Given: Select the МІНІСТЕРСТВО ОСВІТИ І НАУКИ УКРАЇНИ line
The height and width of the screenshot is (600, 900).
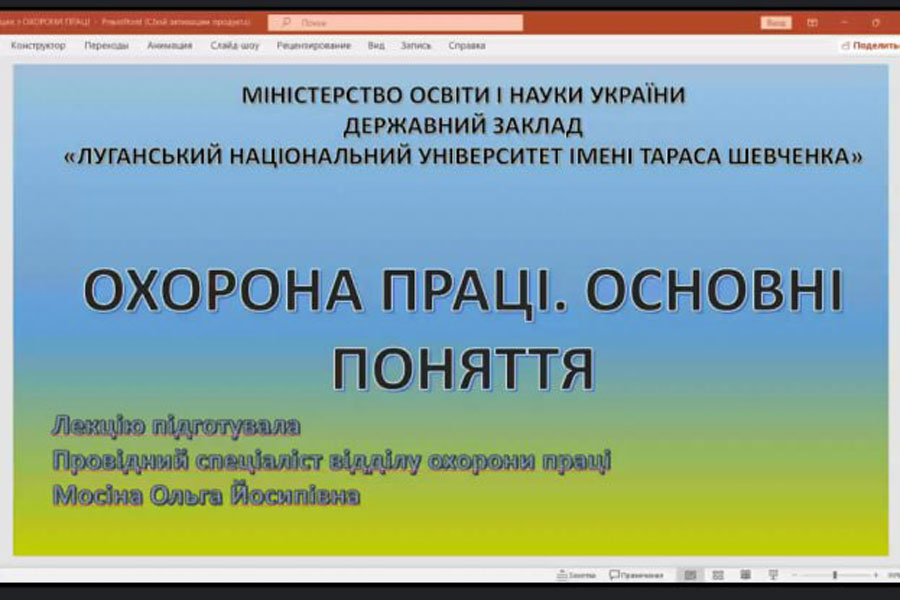Looking at the screenshot, I should coord(463,95).
